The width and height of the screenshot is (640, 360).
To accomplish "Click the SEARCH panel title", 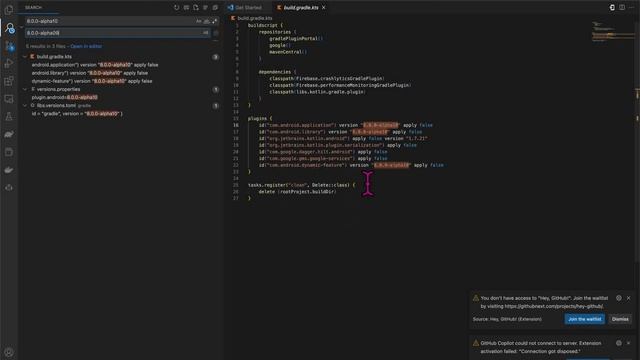I will (x=33, y=7).
